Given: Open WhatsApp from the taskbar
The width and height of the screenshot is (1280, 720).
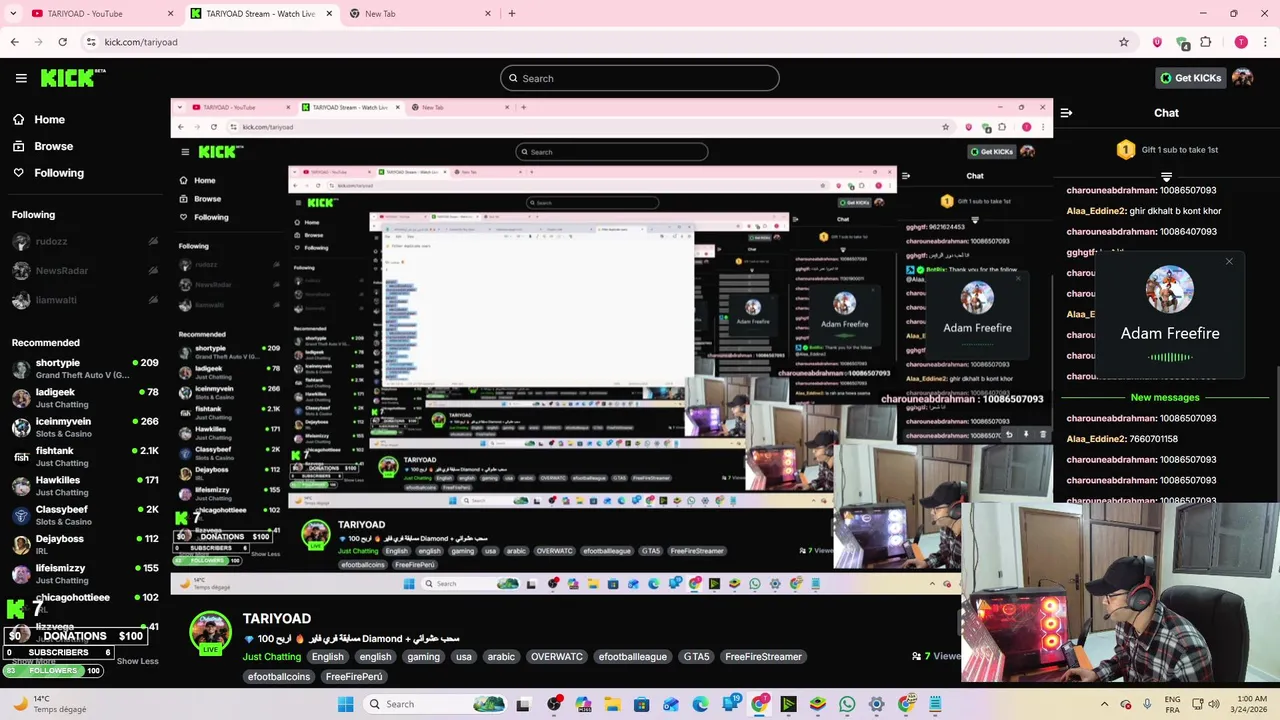Looking at the screenshot, I should (x=847, y=704).
